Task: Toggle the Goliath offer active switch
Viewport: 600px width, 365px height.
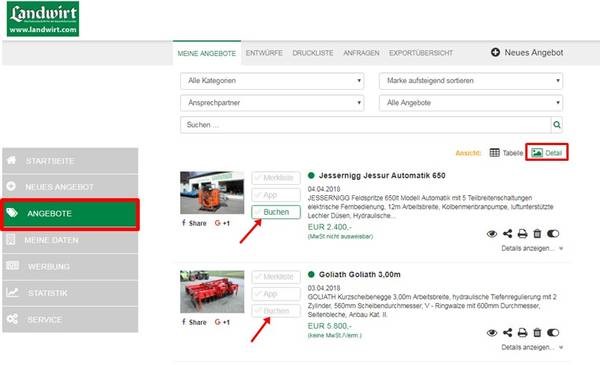Action: pos(553,332)
